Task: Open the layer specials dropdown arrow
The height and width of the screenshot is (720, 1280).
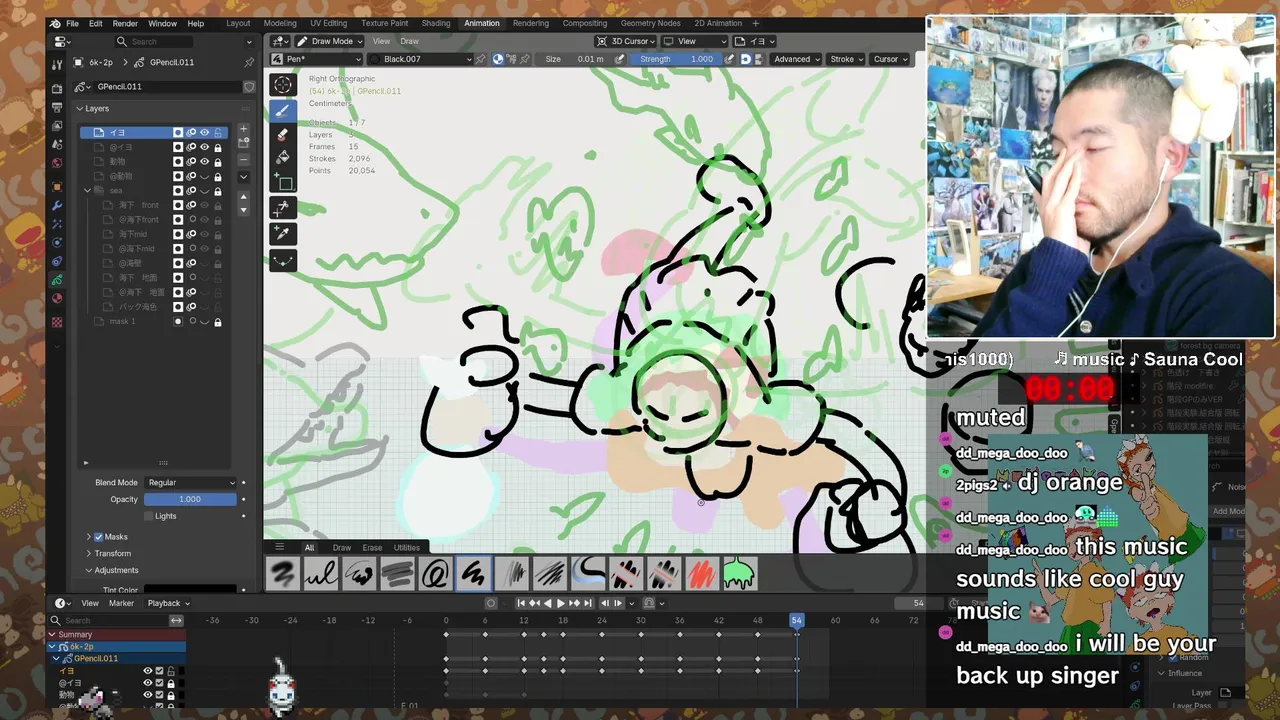Action: coord(243,177)
